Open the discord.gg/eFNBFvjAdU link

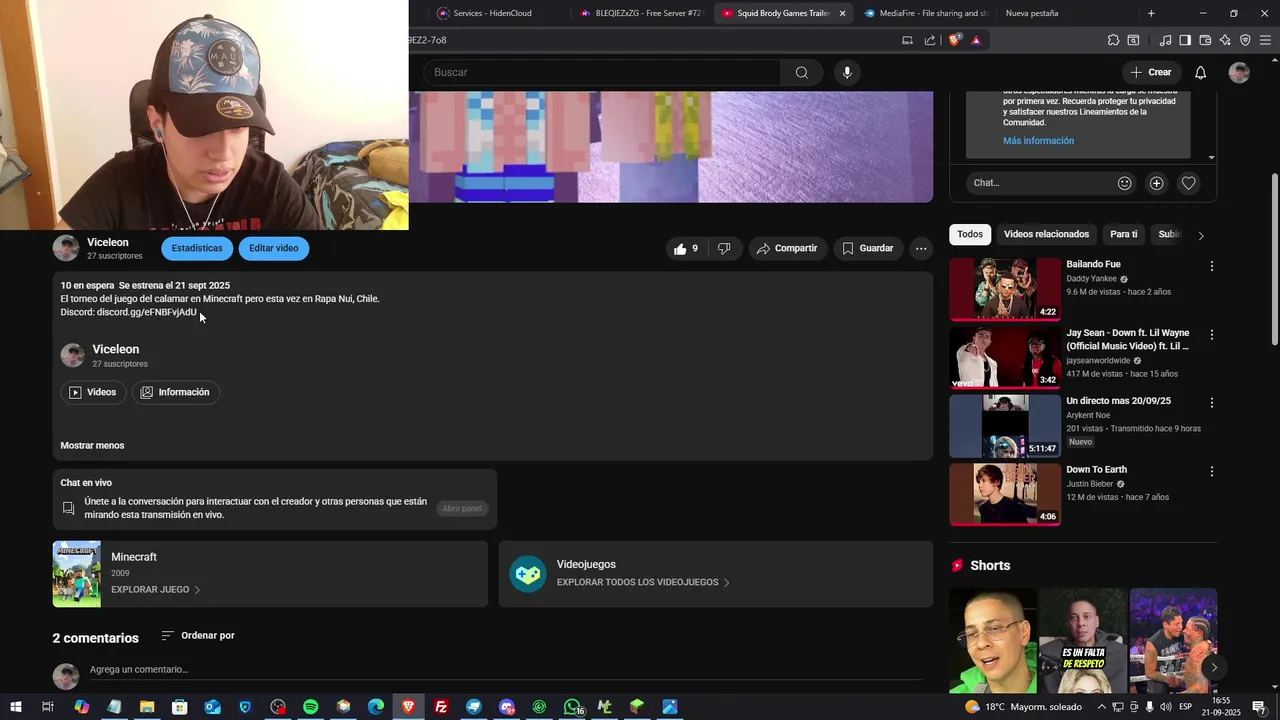[147, 312]
